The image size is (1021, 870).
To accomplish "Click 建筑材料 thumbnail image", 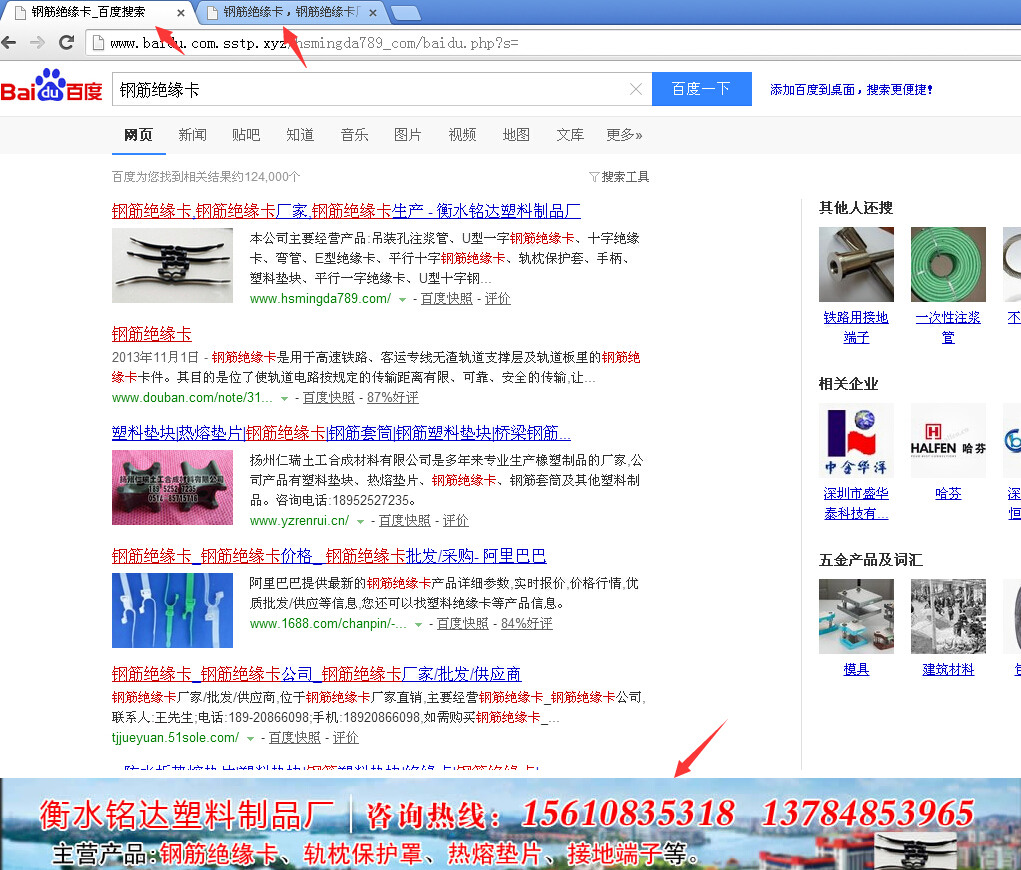I will click(x=948, y=616).
